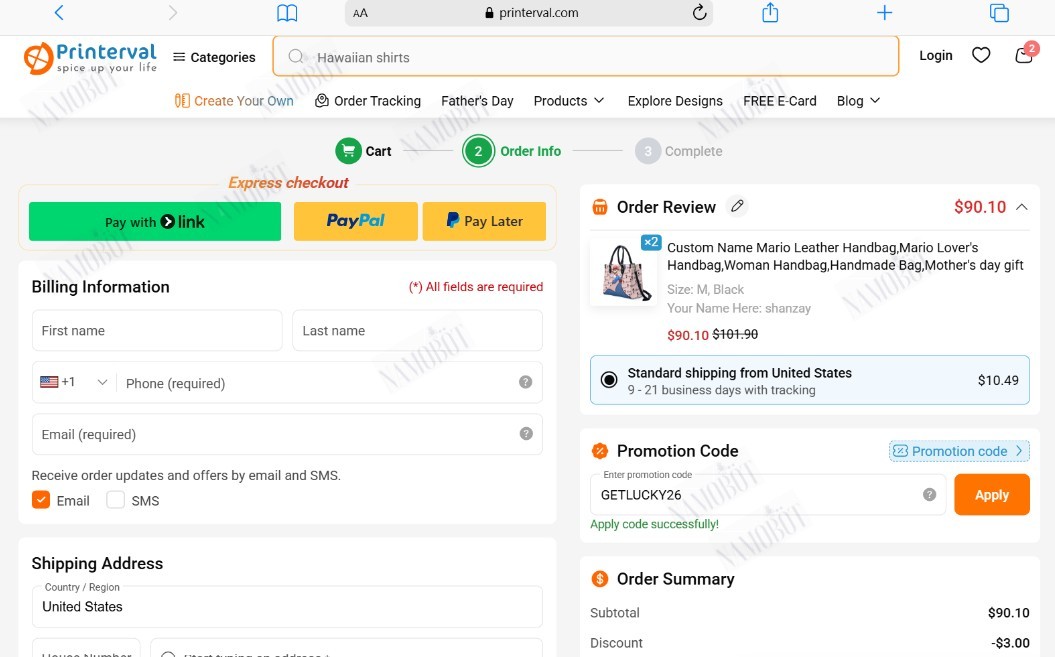Show help for promotion code field

(929, 495)
